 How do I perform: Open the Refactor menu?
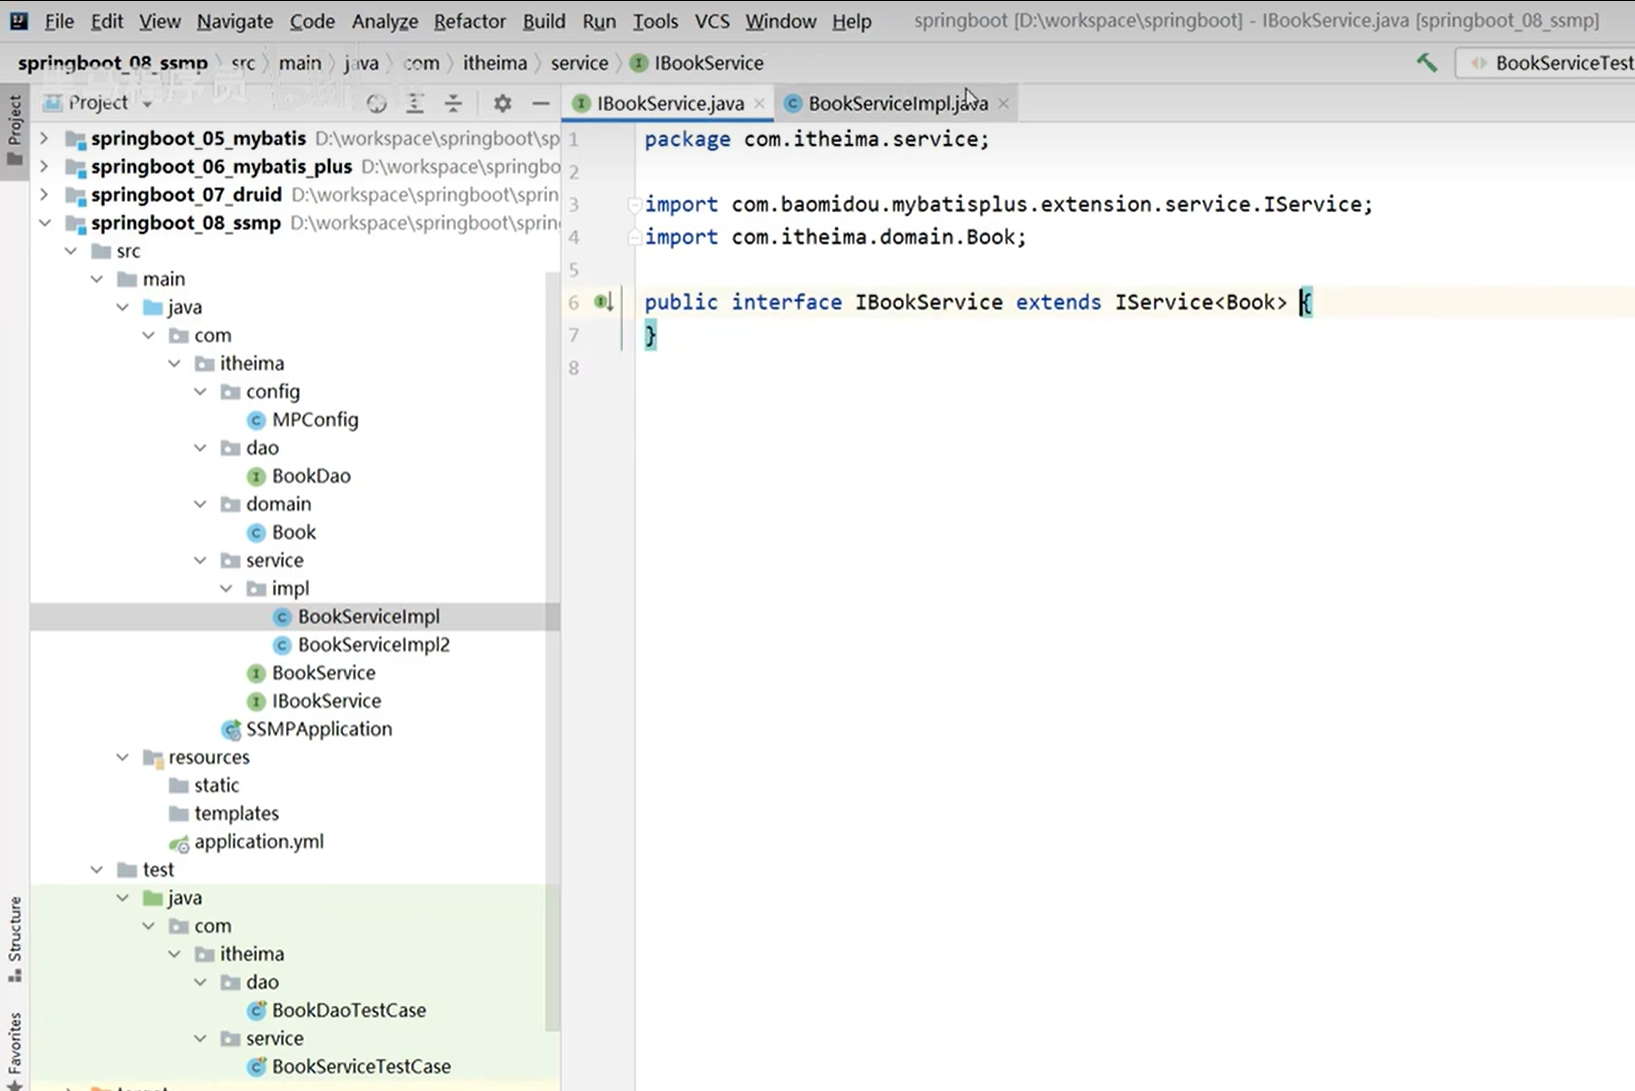[469, 21]
